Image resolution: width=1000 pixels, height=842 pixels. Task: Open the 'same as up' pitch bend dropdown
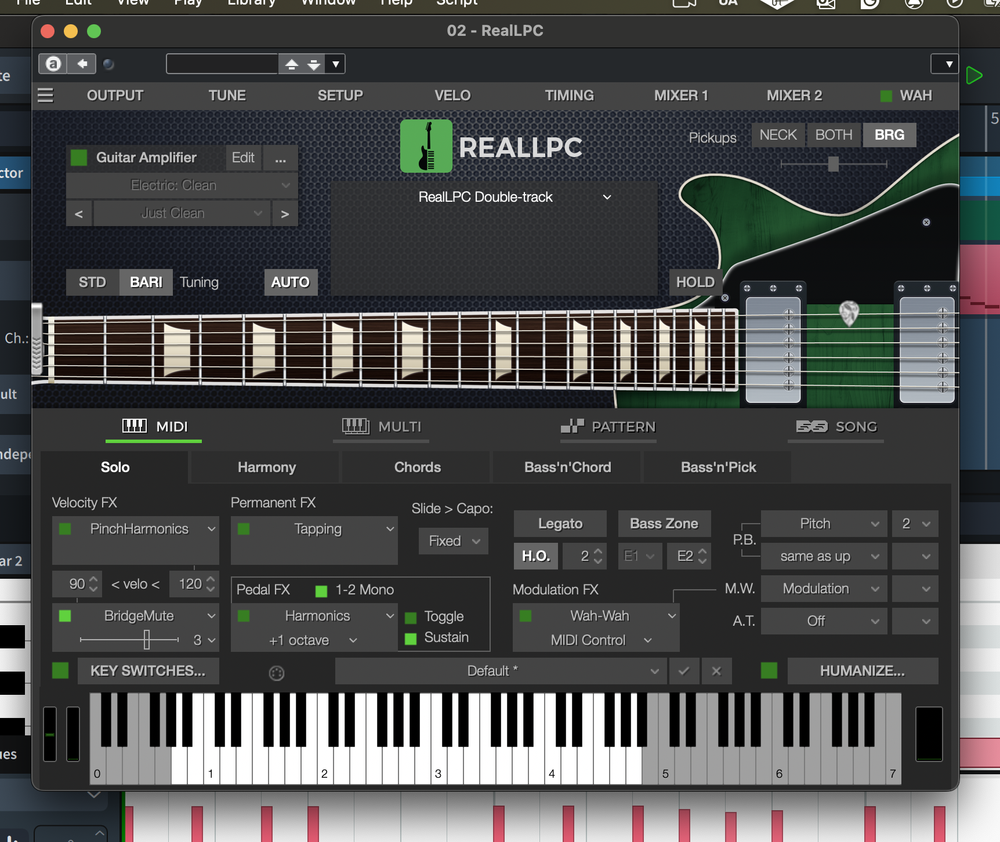(x=823, y=556)
